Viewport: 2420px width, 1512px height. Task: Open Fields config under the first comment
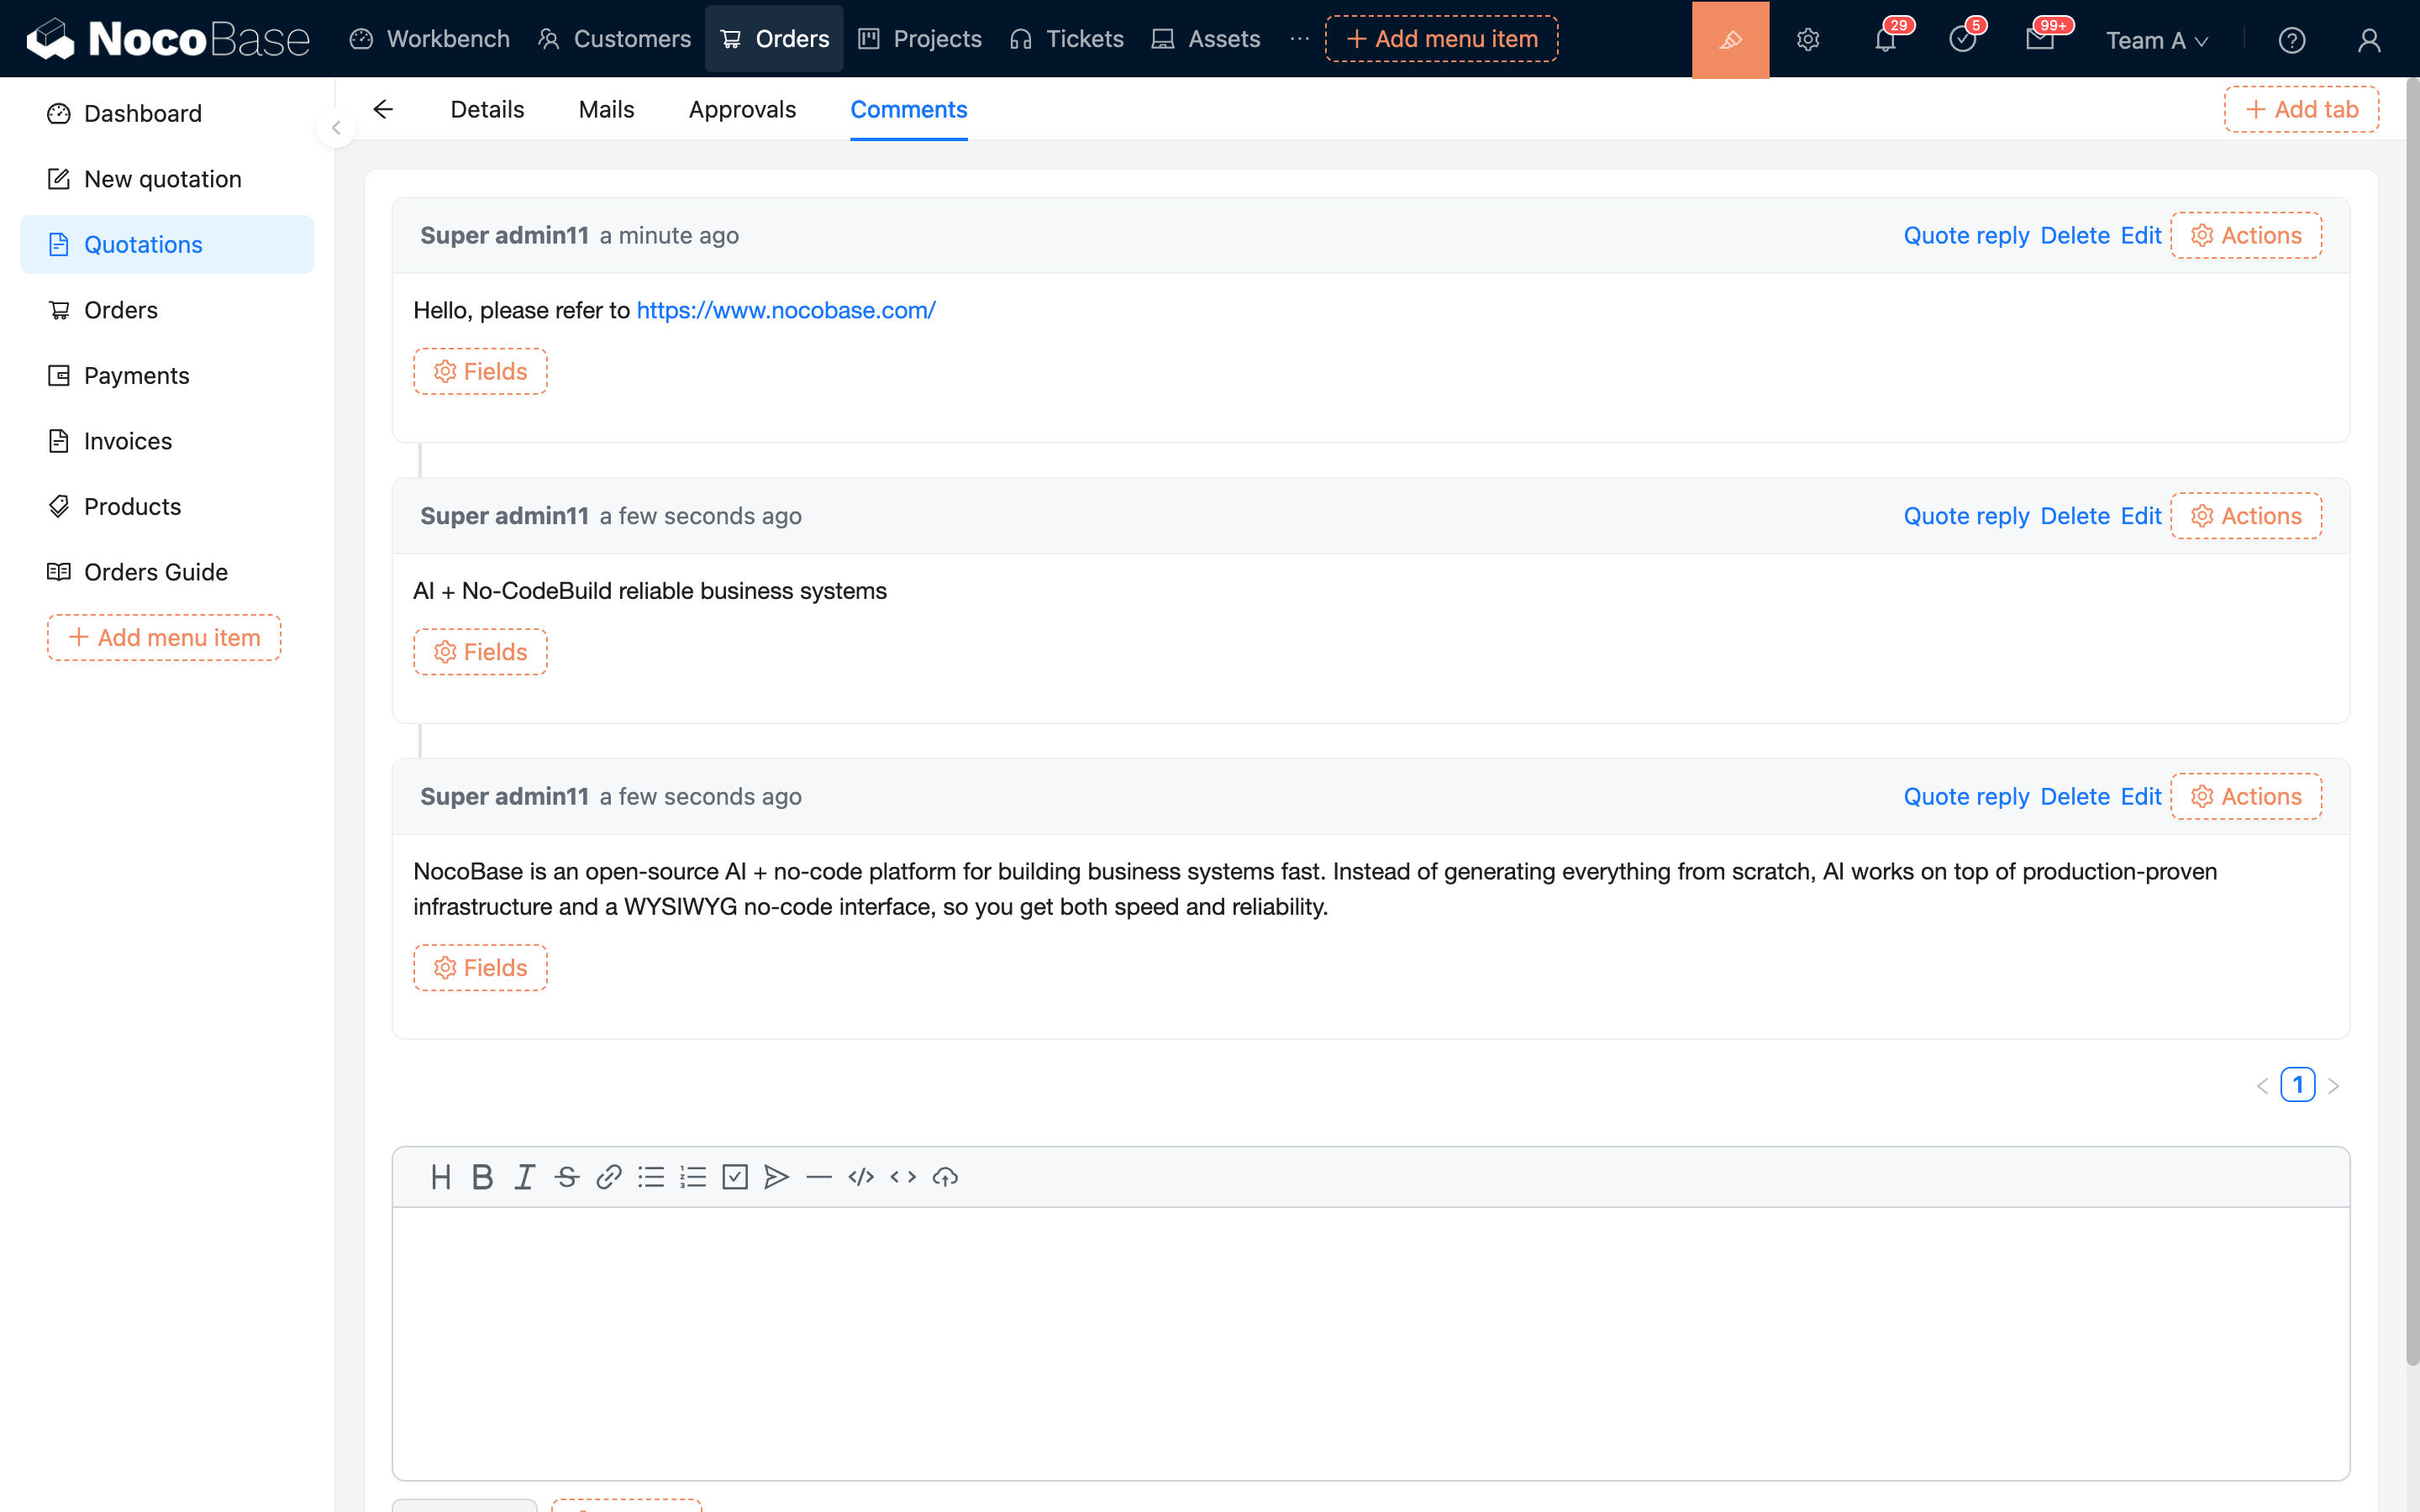[480, 371]
